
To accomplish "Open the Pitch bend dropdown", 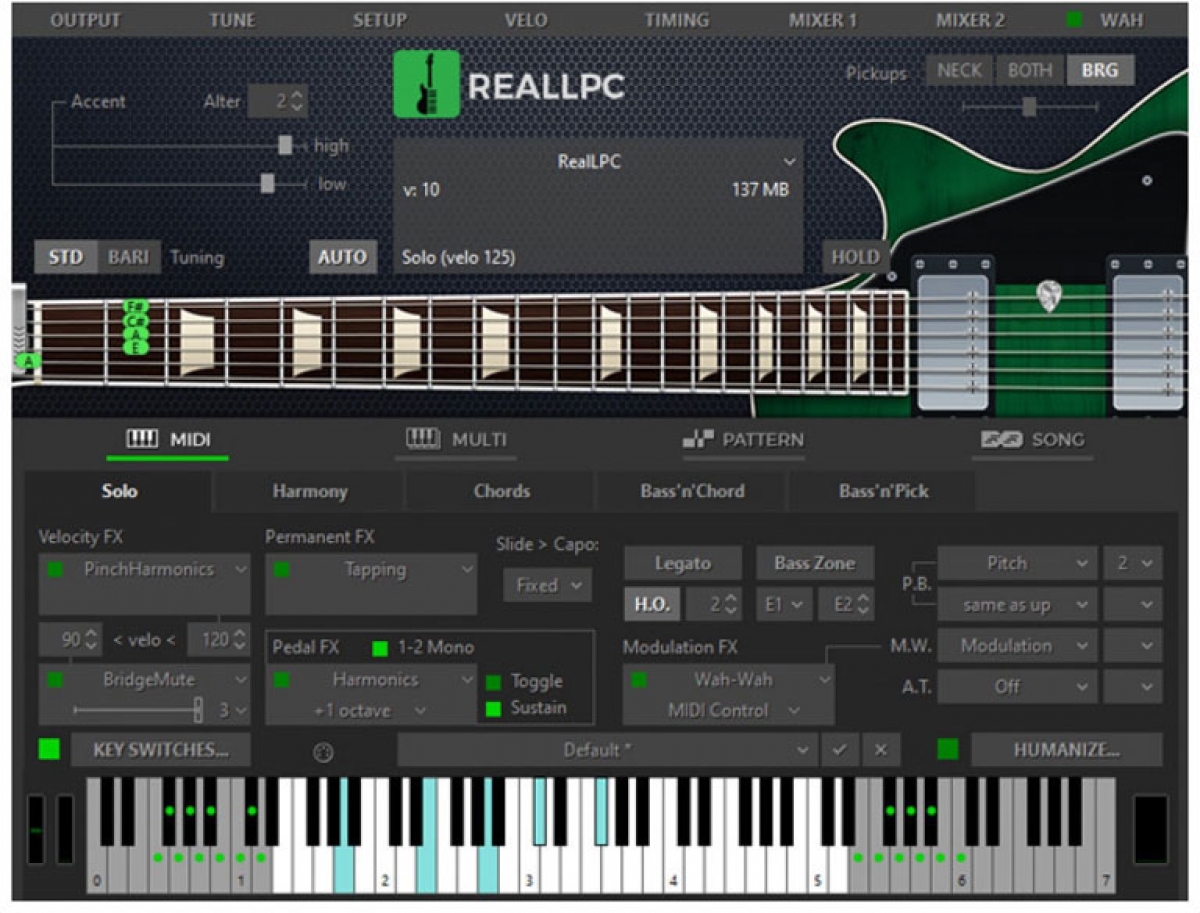I will (1017, 564).
